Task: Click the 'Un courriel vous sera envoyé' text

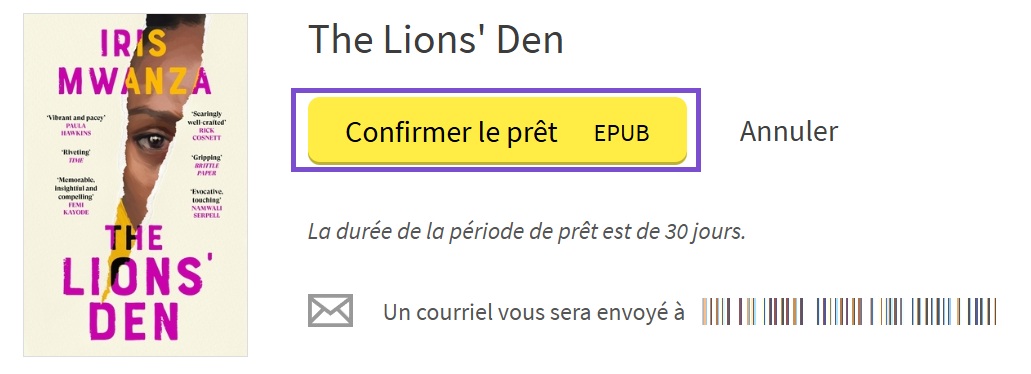Action: click(x=534, y=312)
